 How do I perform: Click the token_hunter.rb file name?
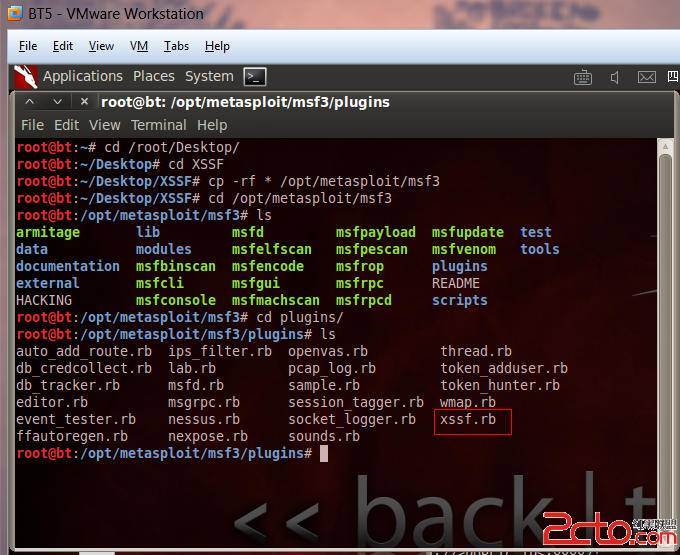coord(500,385)
